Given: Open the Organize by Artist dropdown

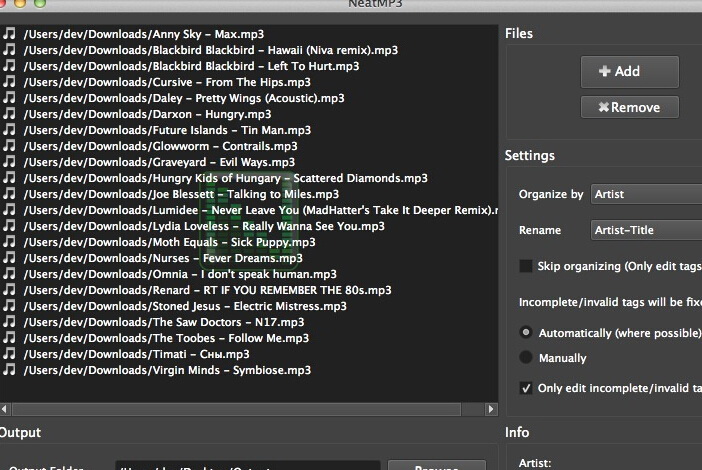Looking at the screenshot, I should coord(646,194).
